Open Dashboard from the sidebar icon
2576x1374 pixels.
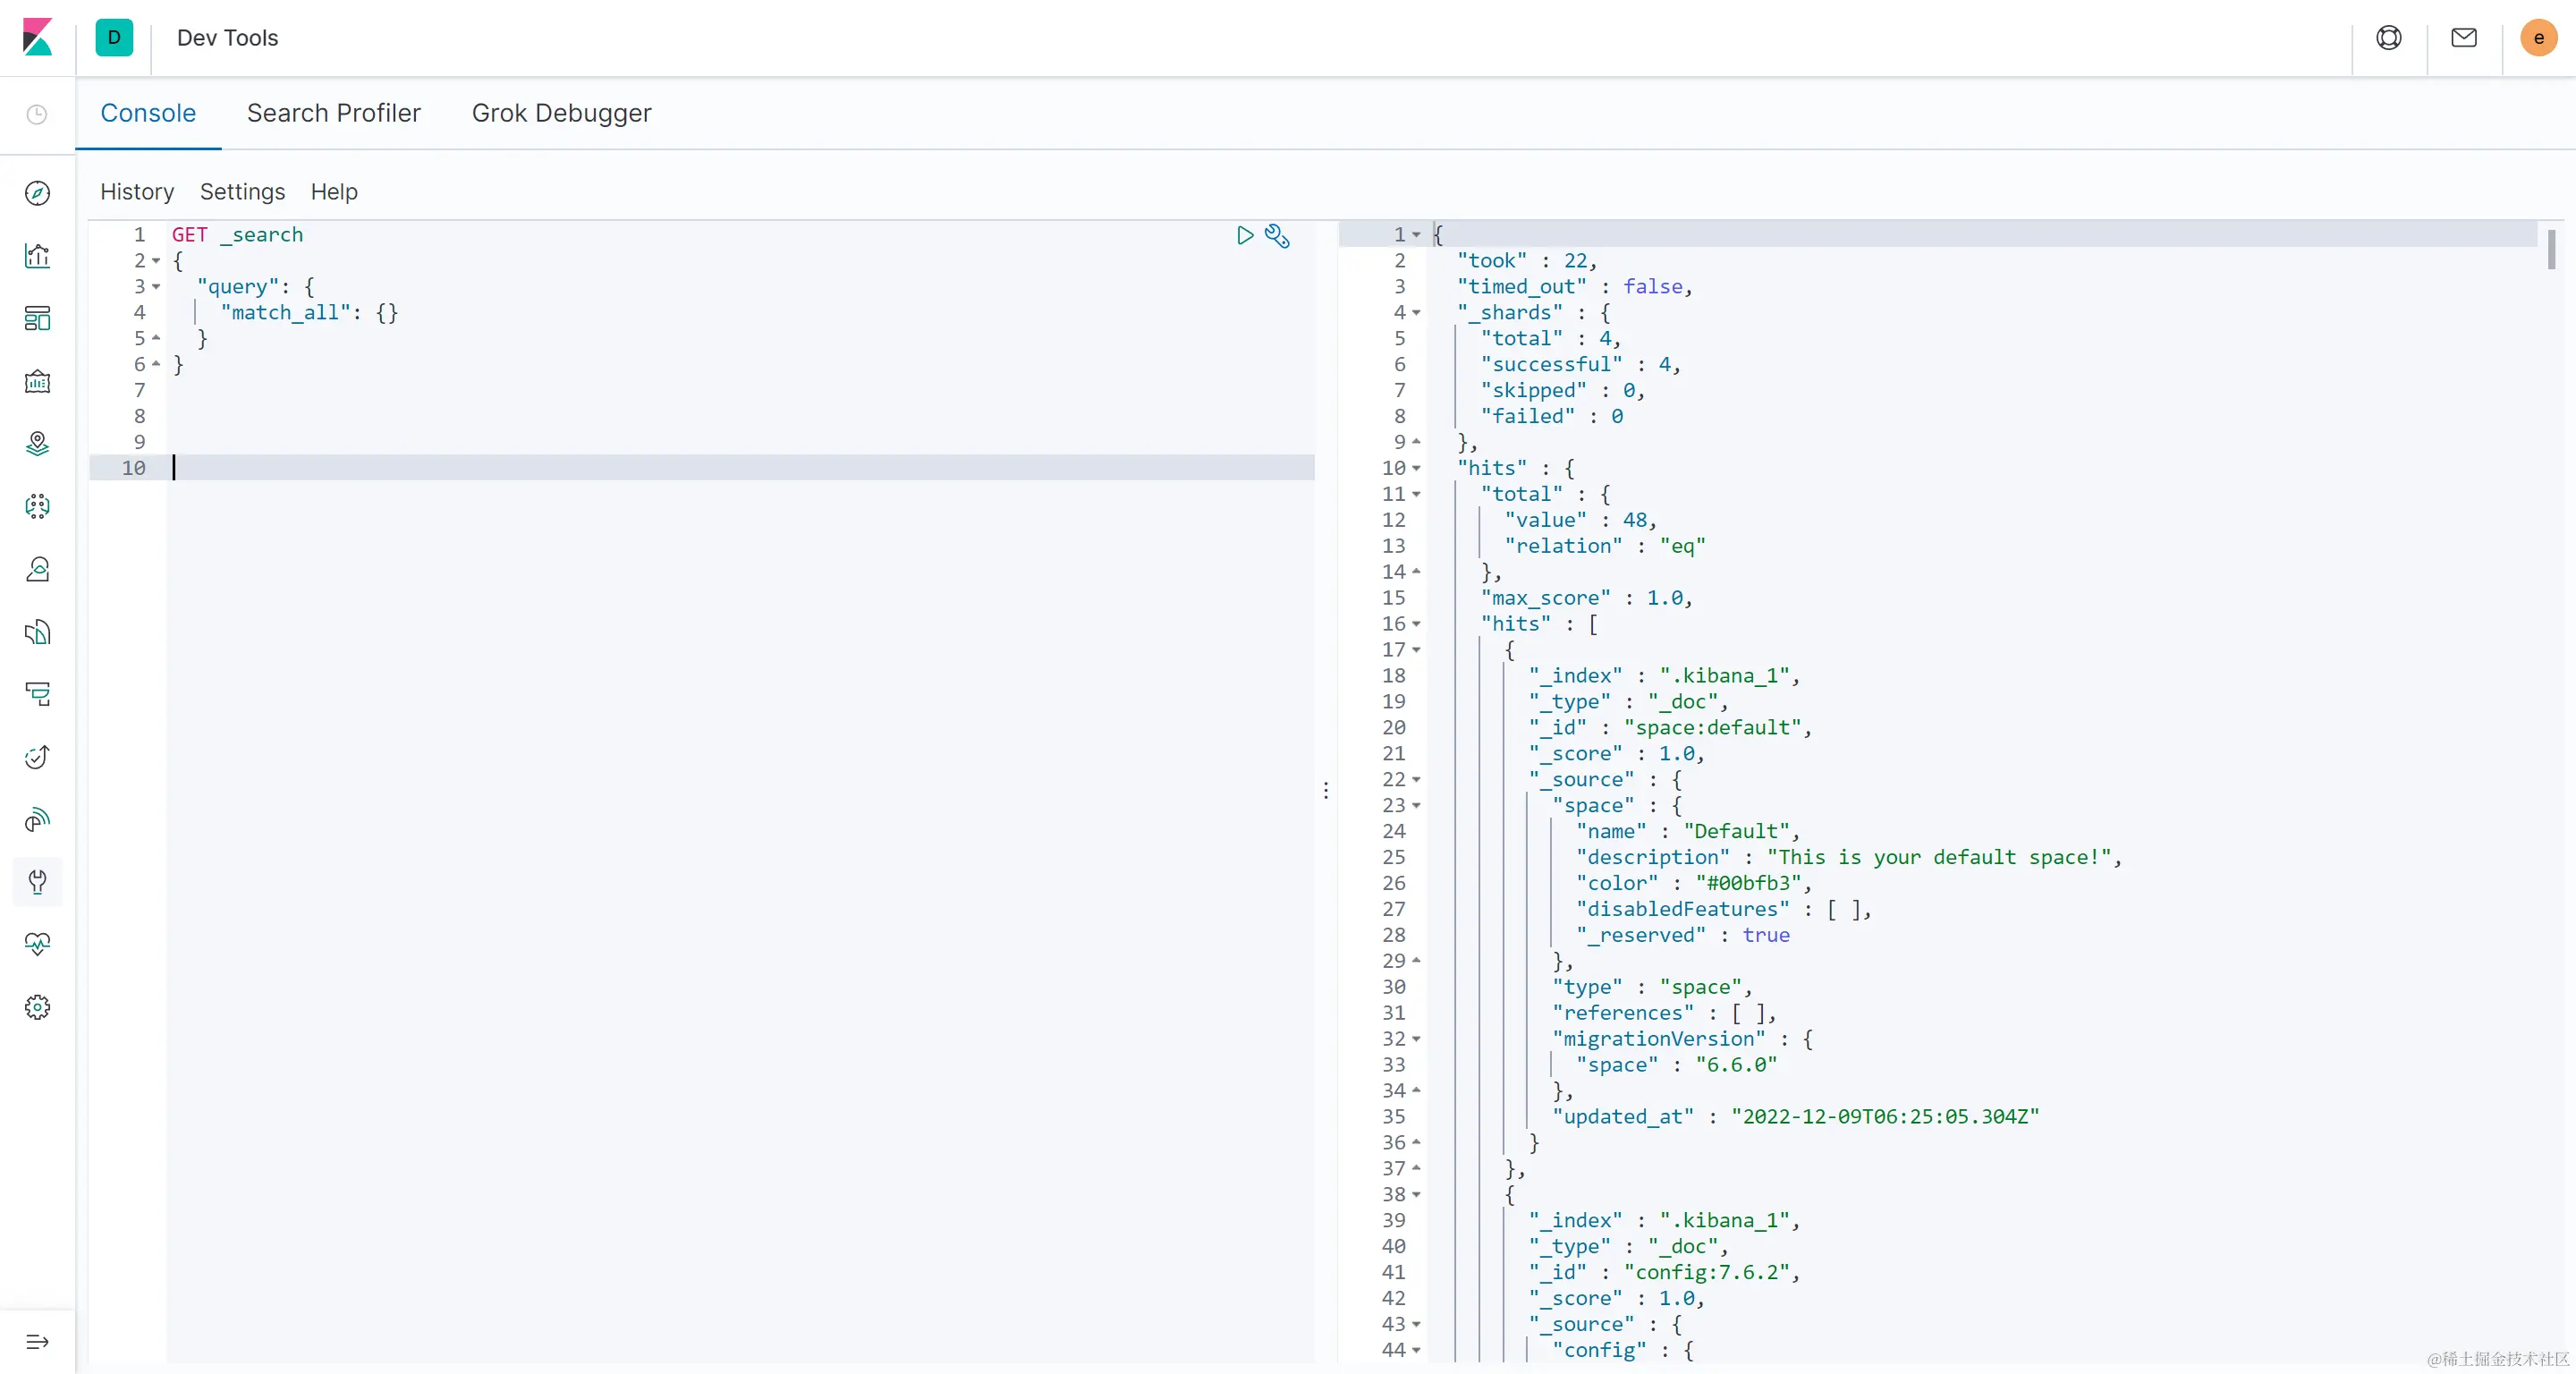pyautogui.click(x=37, y=319)
